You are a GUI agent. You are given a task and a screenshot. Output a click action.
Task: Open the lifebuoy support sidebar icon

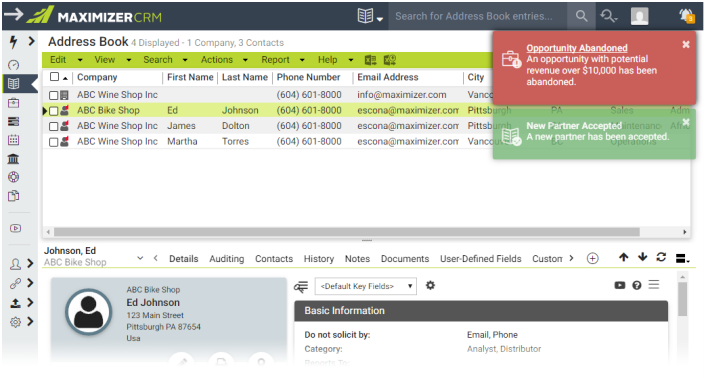14,177
